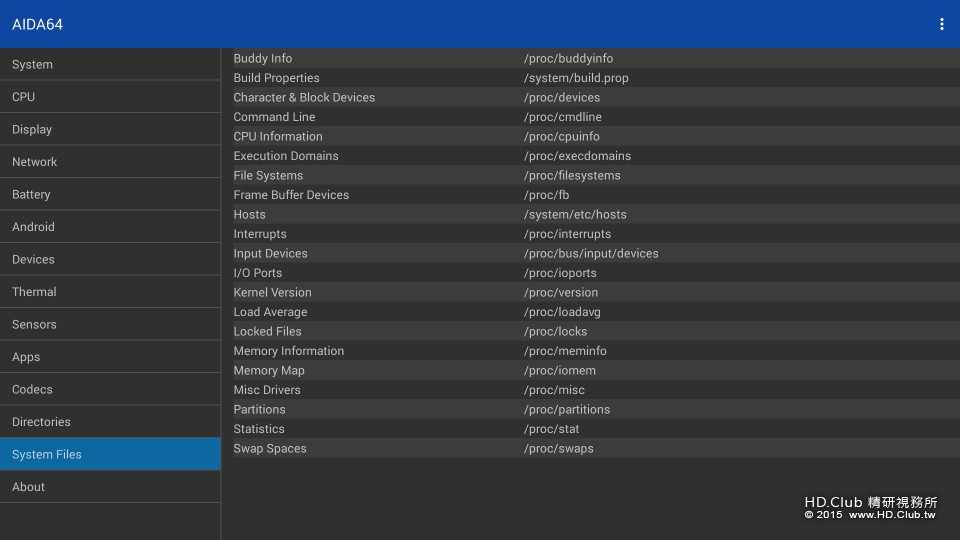Screen dimensions: 960x540
Task: Open the CPU section
Action: [x=110, y=97]
